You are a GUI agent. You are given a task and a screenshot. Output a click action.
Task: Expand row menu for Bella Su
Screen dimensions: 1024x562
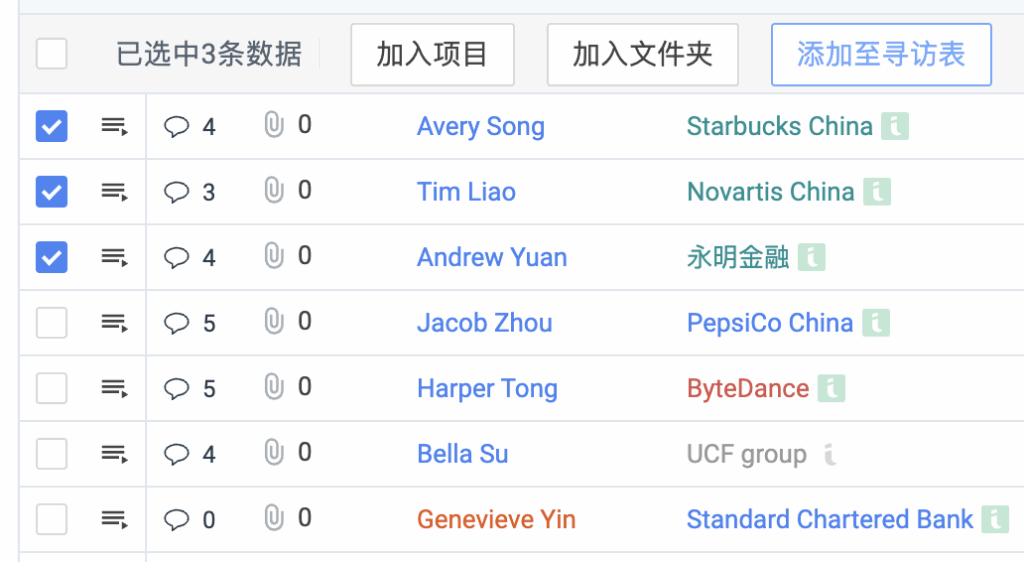point(114,454)
